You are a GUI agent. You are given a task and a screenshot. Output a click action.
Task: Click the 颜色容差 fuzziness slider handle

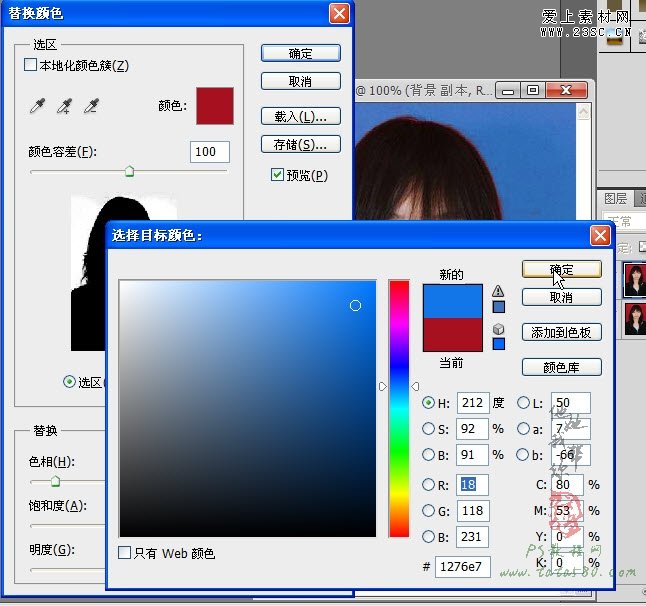pos(129,172)
